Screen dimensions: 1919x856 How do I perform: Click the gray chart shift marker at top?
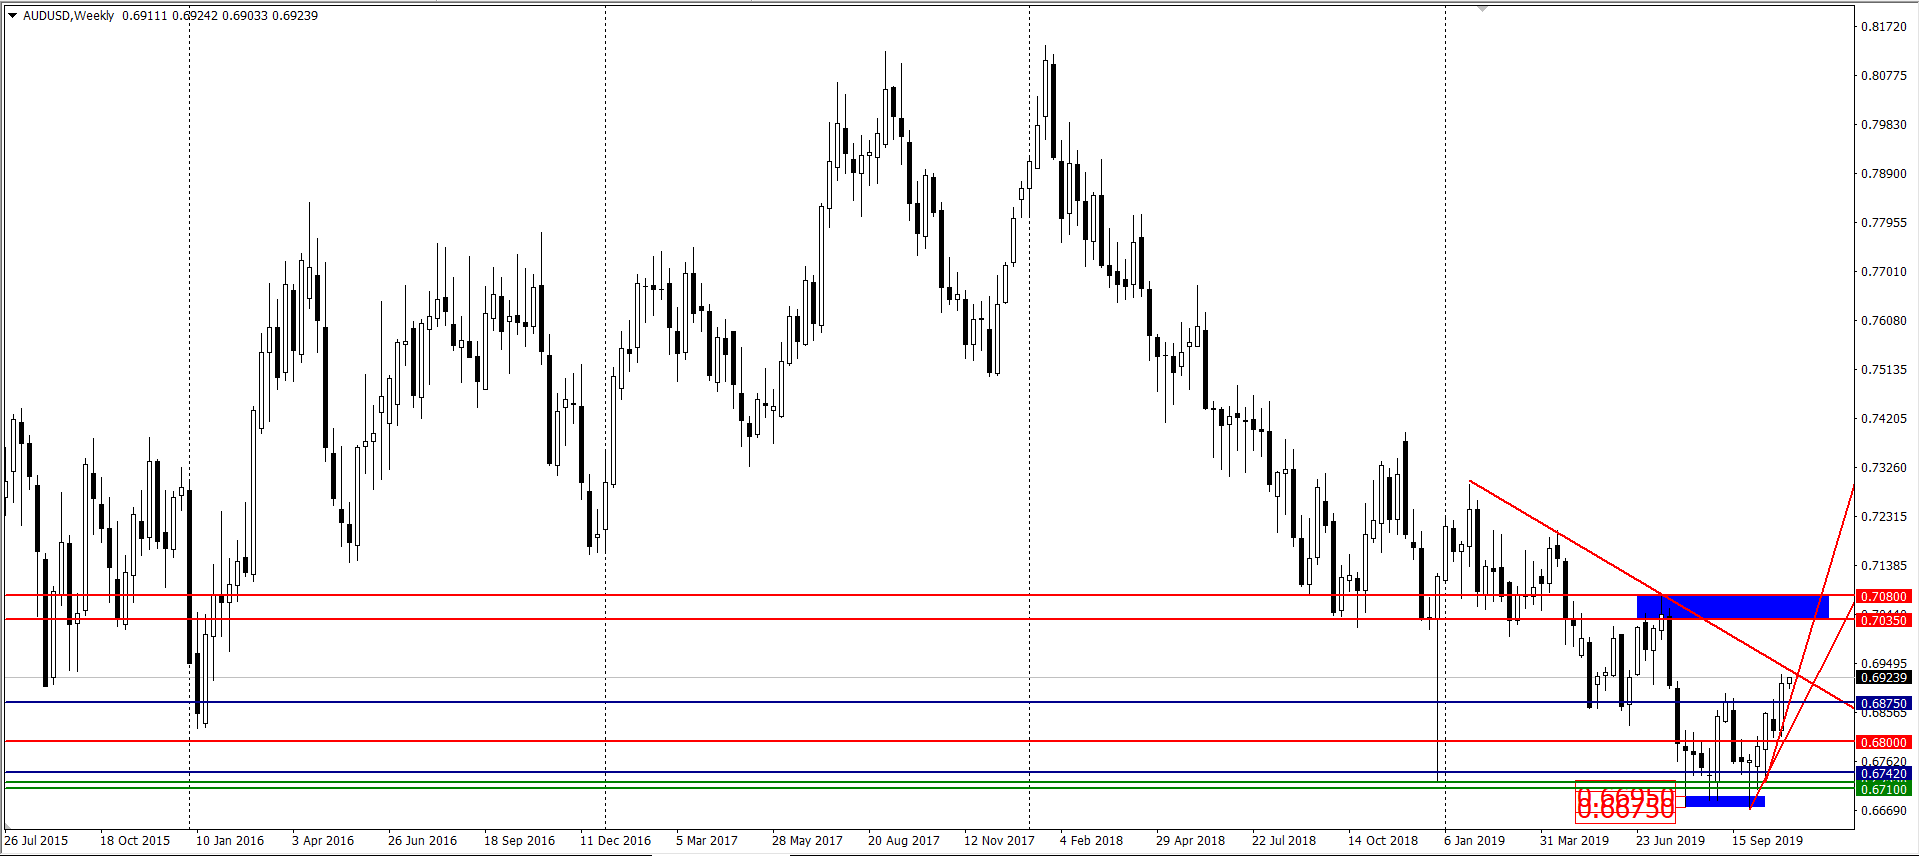pyautogui.click(x=1482, y=9)
